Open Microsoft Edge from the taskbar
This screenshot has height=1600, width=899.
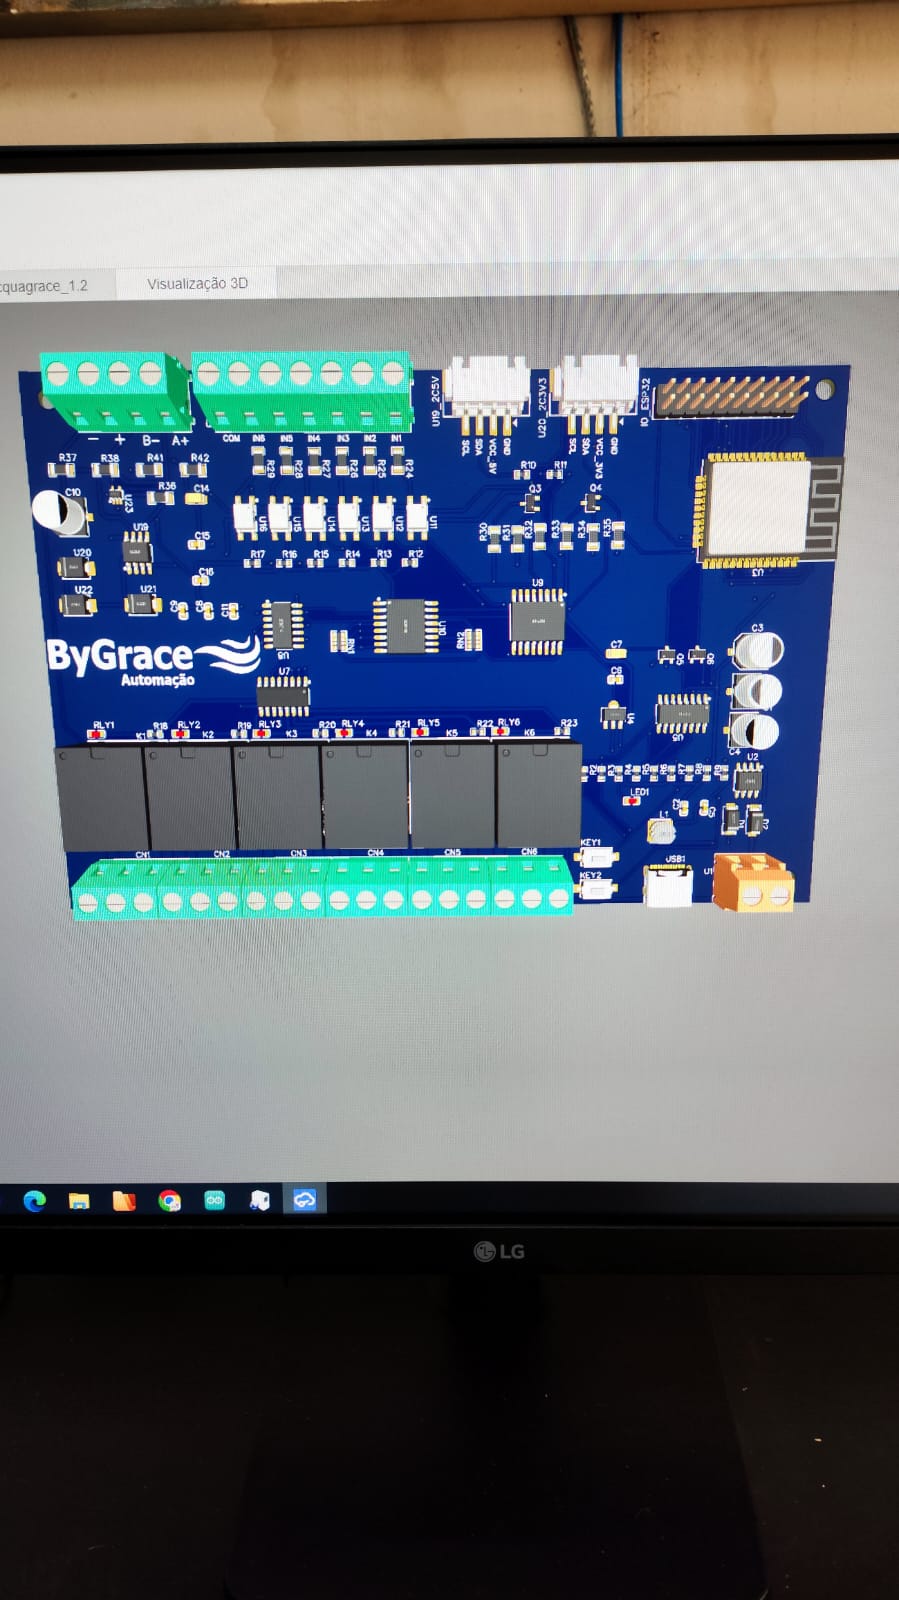[x=34, y=1200]
